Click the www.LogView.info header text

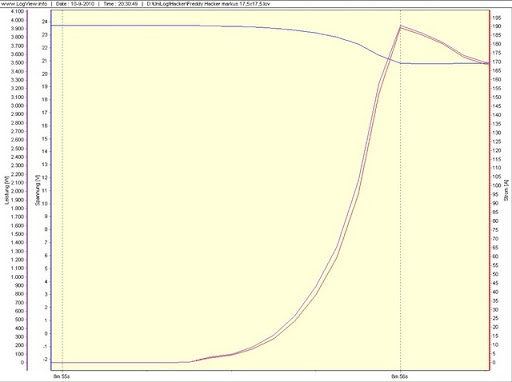click(24, 4)
